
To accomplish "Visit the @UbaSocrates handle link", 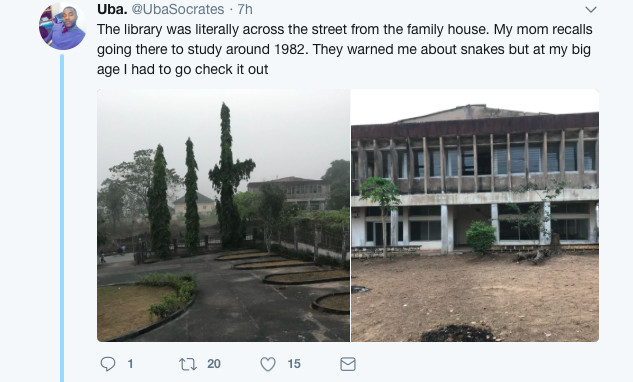I will pos(178,9).
